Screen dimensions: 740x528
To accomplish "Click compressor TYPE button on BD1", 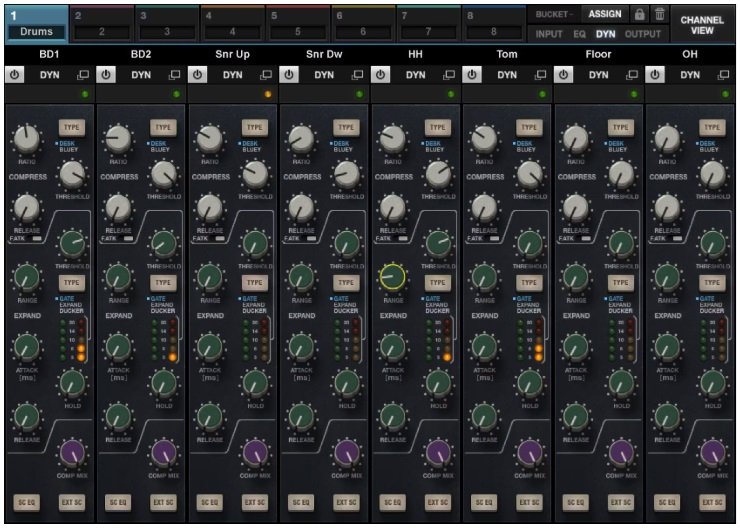I will 71,127.
